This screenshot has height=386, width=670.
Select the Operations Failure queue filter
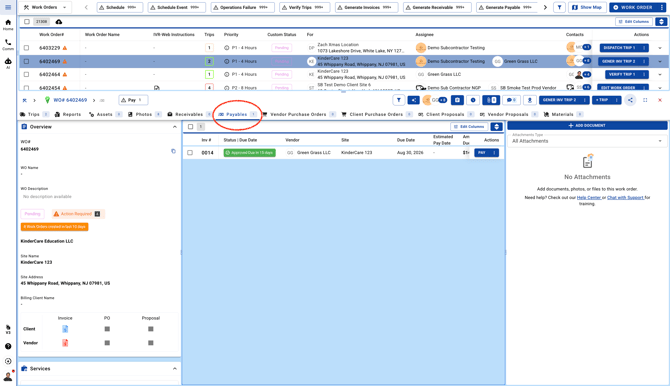242,7
